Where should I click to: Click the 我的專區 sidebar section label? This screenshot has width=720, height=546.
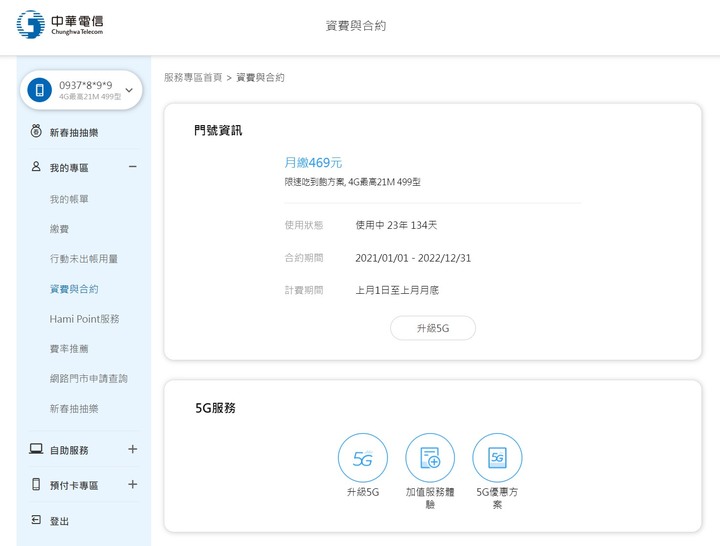tap(69, 168)
